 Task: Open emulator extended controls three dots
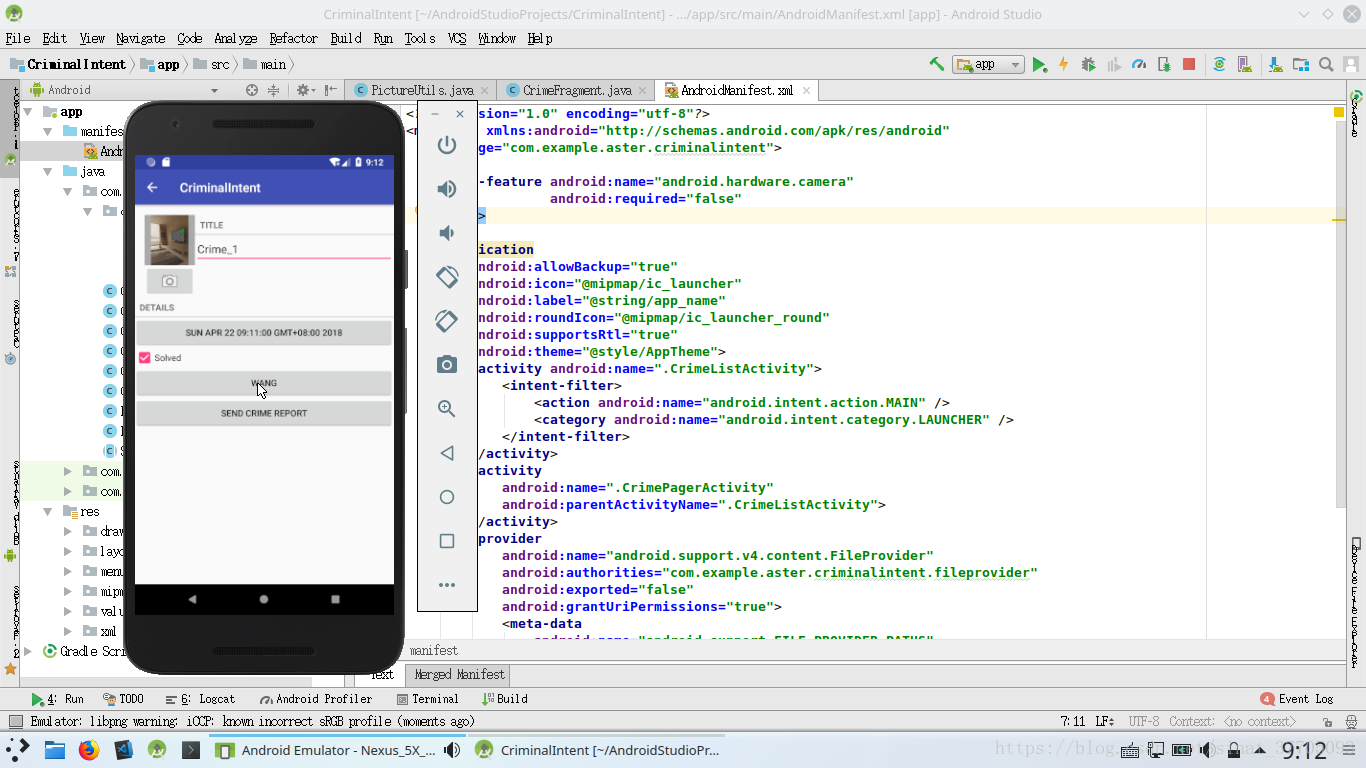(447, 585)
